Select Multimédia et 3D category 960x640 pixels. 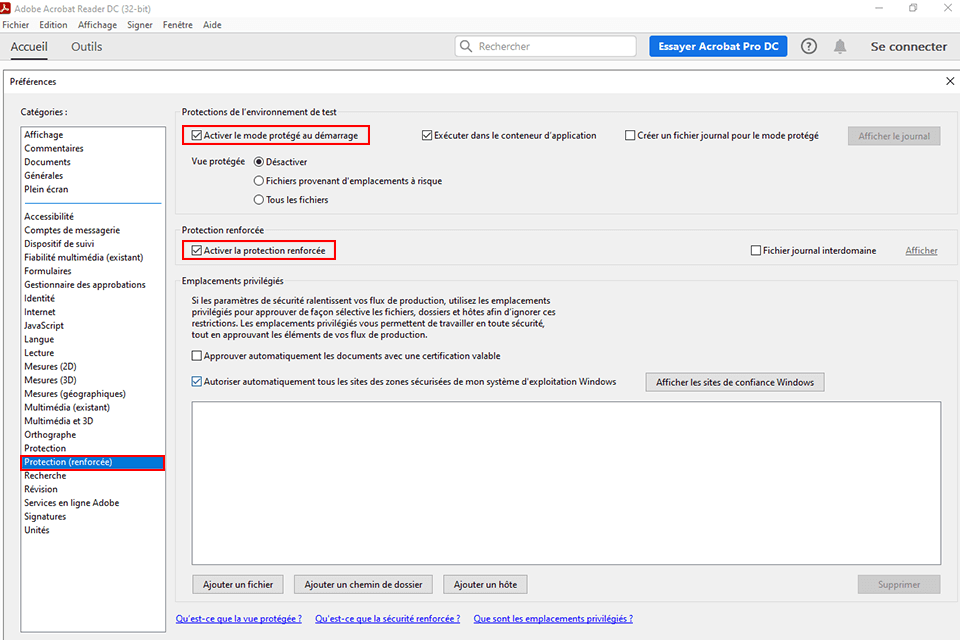59,421
